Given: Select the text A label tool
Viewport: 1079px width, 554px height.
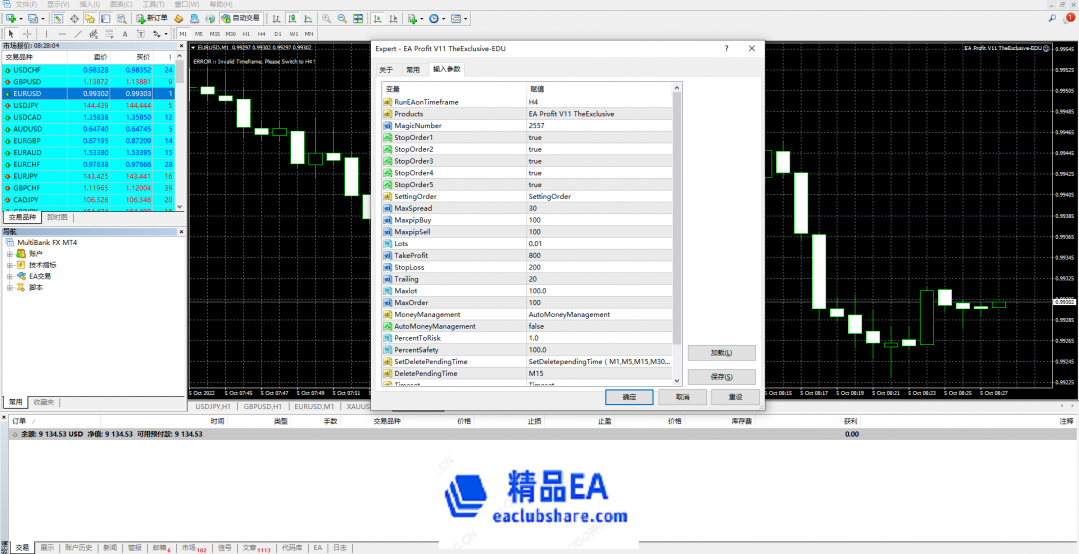Looking at the screenshot, I should point(125,34).
